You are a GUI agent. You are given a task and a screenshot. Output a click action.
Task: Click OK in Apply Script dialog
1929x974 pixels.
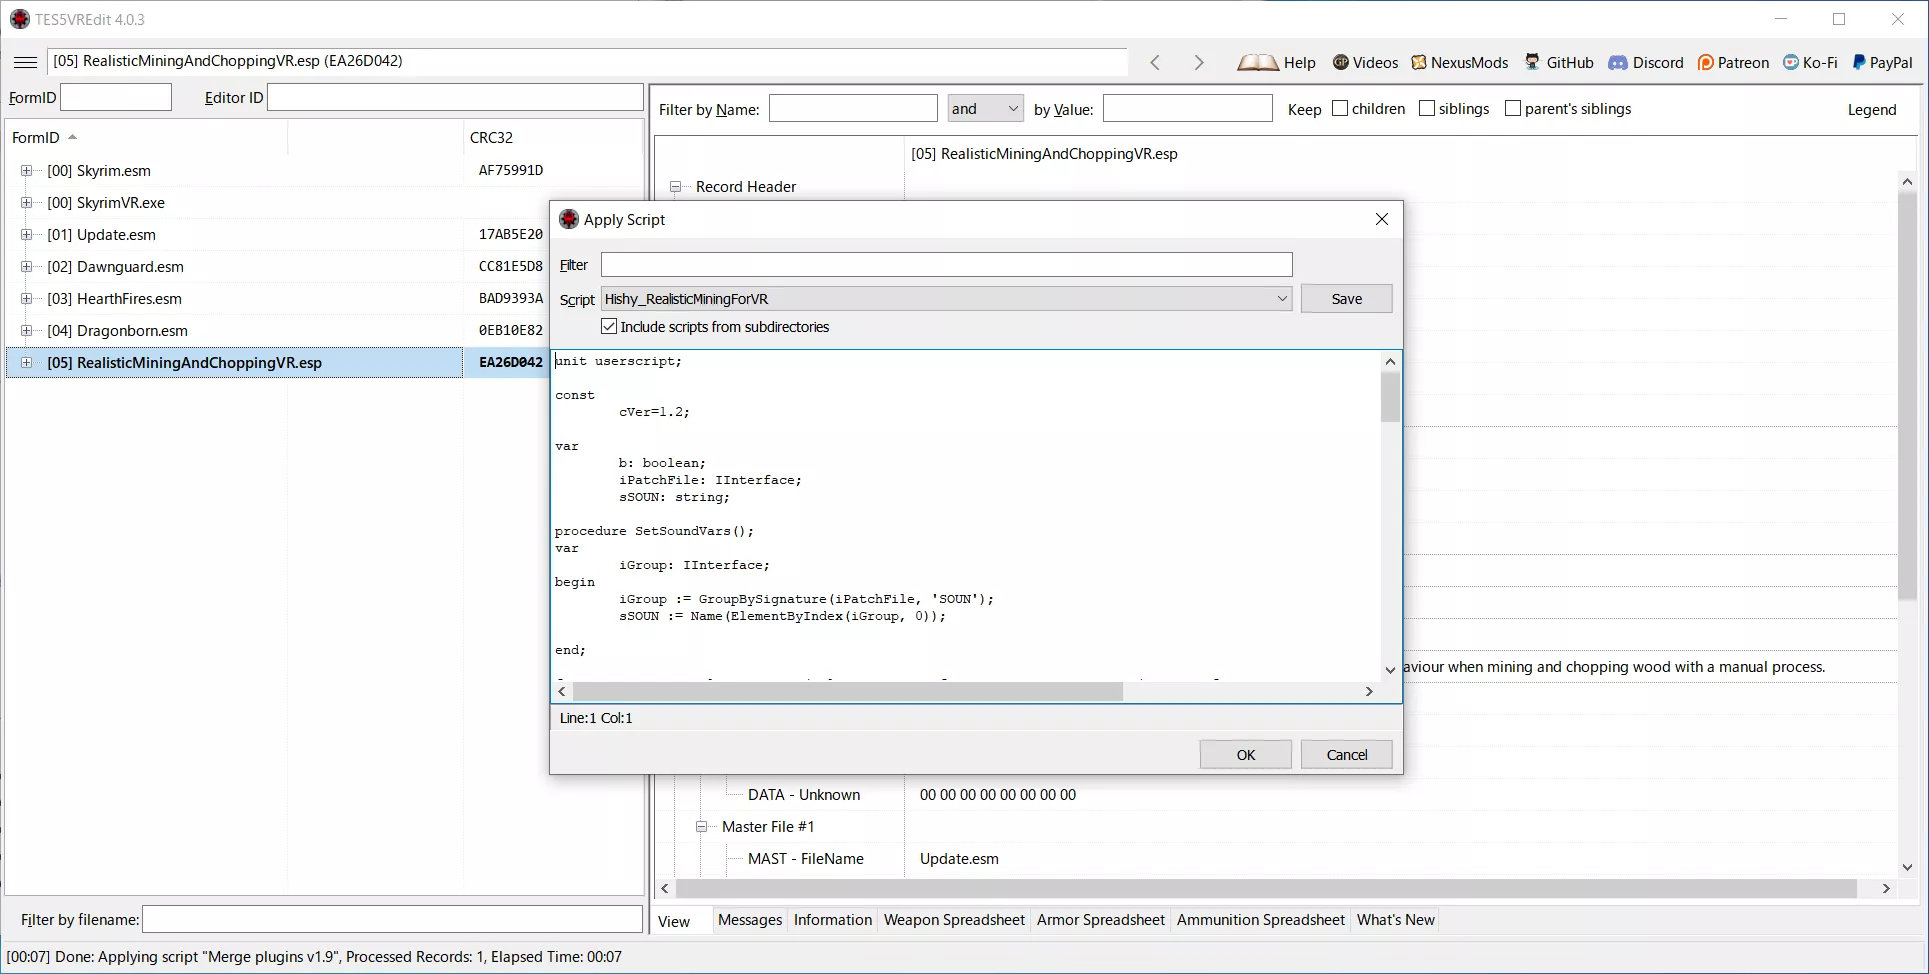(1245, 755)
